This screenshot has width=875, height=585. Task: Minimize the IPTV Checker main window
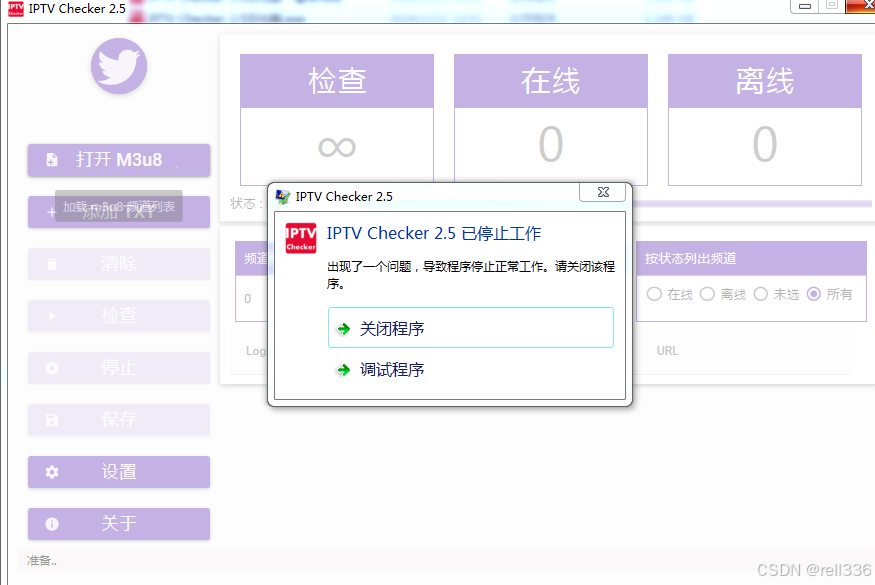(804, 6)
